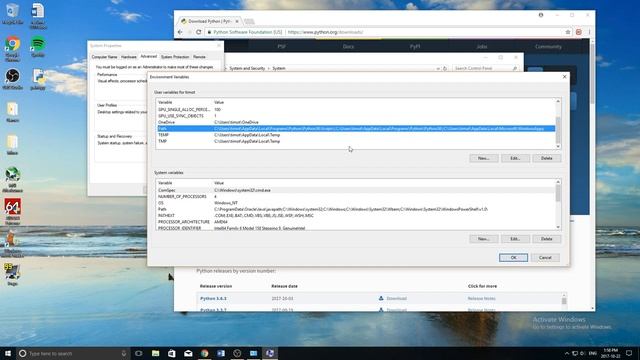Click the taskbar search box

pyautogui.click(x=73, y=353)
